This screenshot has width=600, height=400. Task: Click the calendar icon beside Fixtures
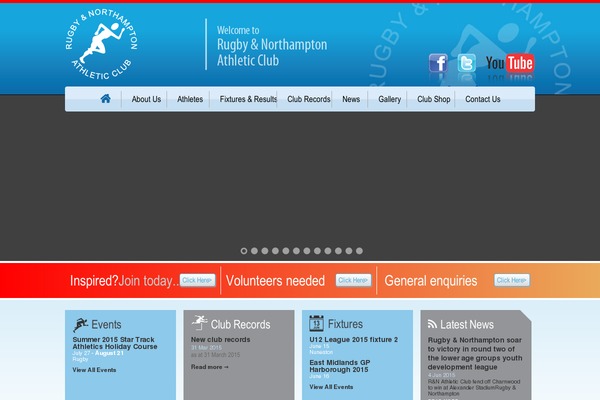click(316, 323)
